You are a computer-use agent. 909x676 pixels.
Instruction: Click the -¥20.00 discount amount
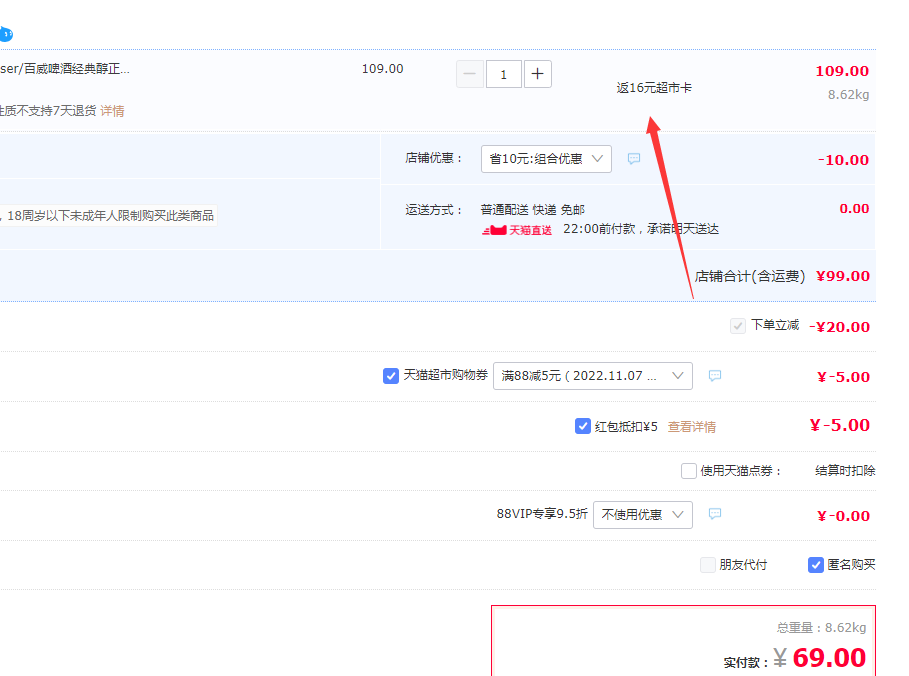point(839,327)
